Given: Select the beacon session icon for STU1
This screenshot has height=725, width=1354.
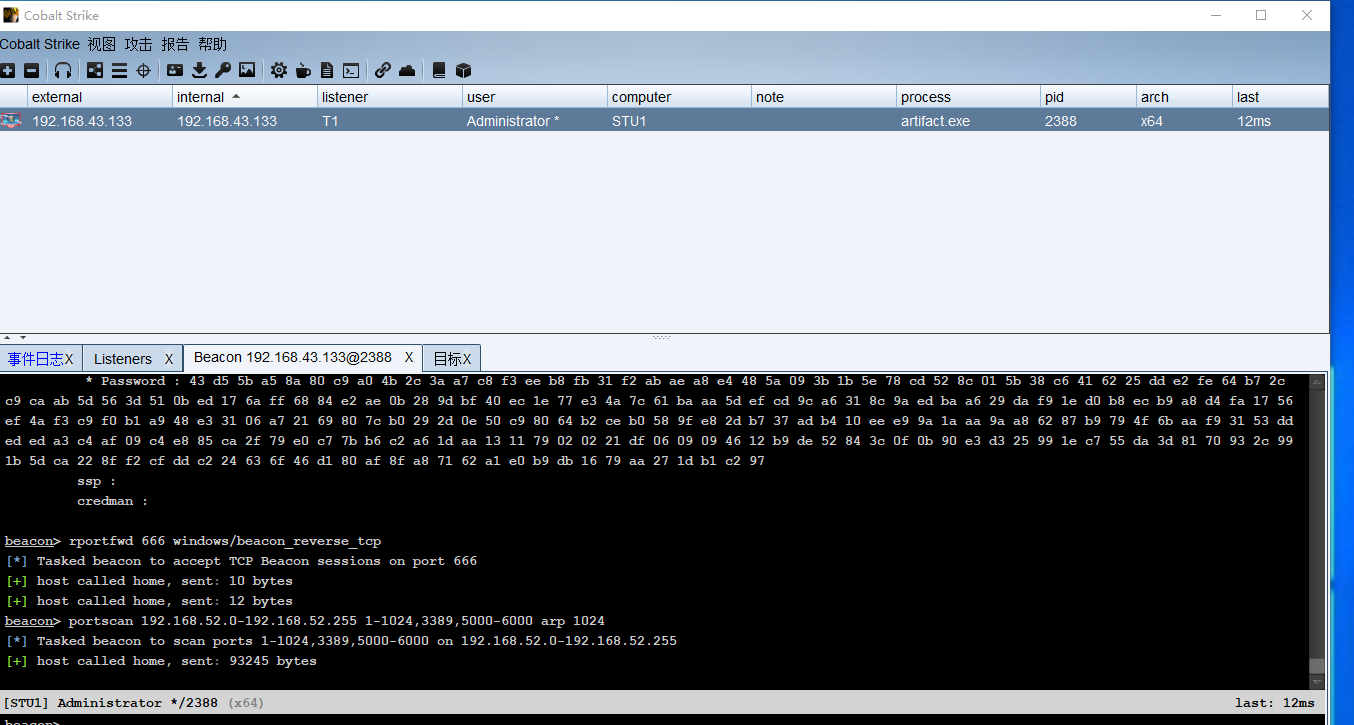Looking at the screenshot, I should pyautogui.click(x=11, y=121).
